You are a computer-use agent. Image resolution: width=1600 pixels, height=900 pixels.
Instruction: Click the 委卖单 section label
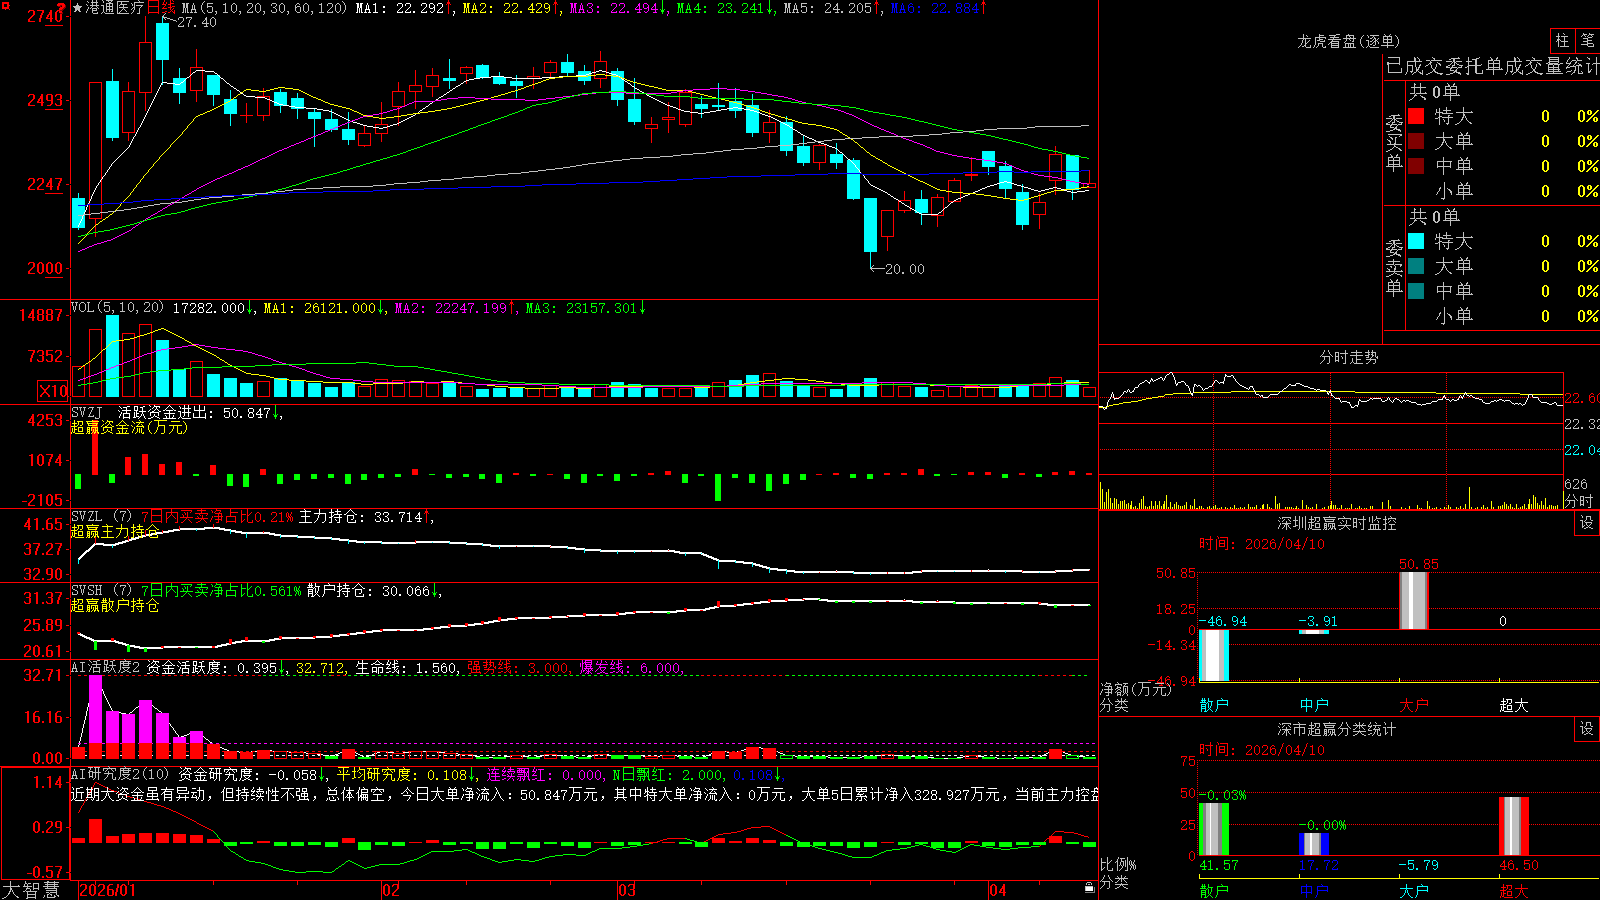pos(1394,267)
